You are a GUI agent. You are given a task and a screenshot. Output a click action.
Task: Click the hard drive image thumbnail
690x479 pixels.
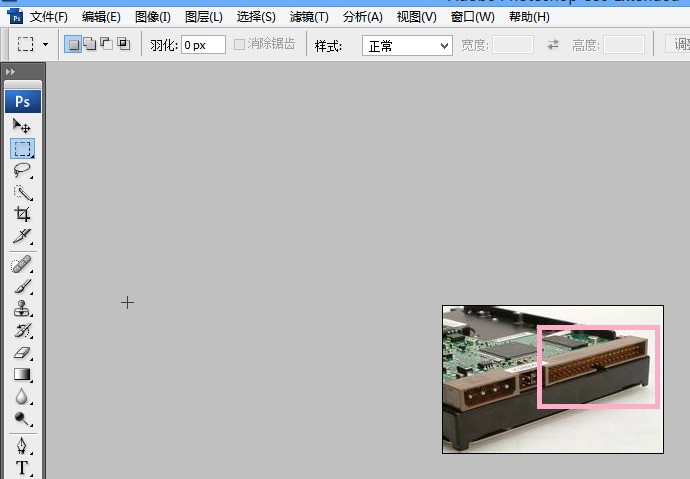pyautogui.click(x=552, y=379)
